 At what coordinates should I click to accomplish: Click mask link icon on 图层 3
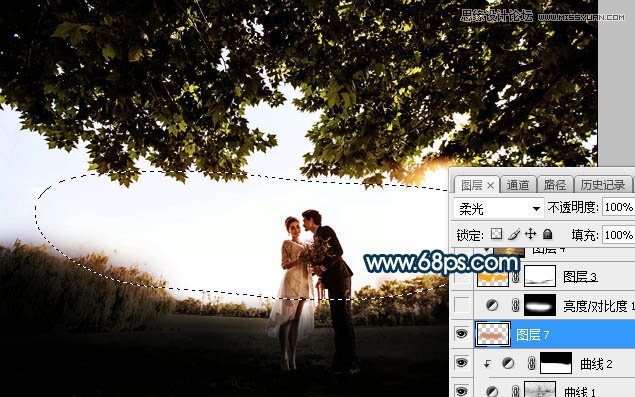click(516, 277)
